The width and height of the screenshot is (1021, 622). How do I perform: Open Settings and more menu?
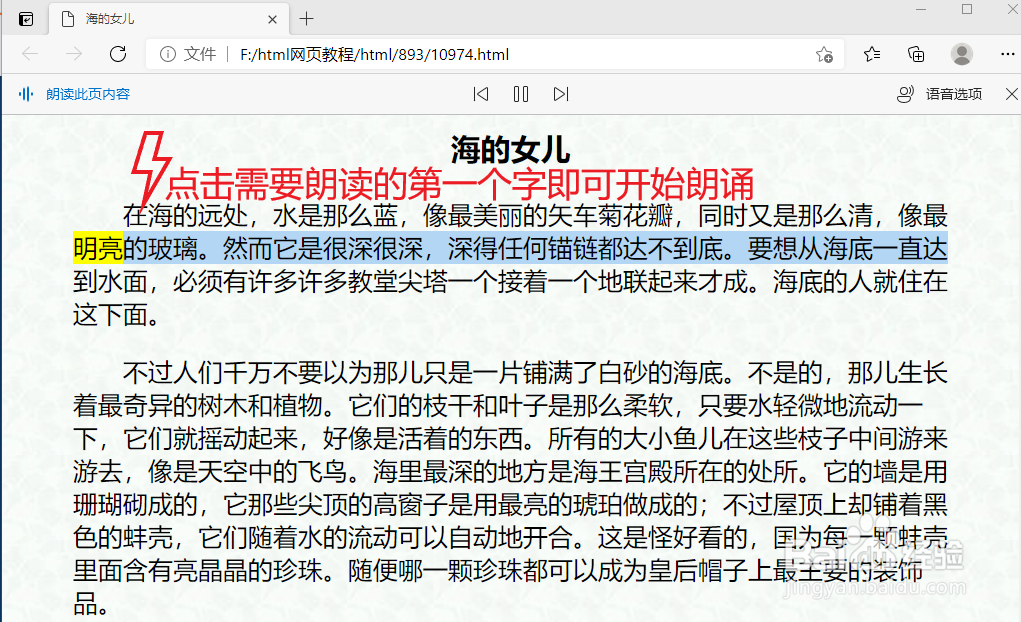coord(1007,54)
